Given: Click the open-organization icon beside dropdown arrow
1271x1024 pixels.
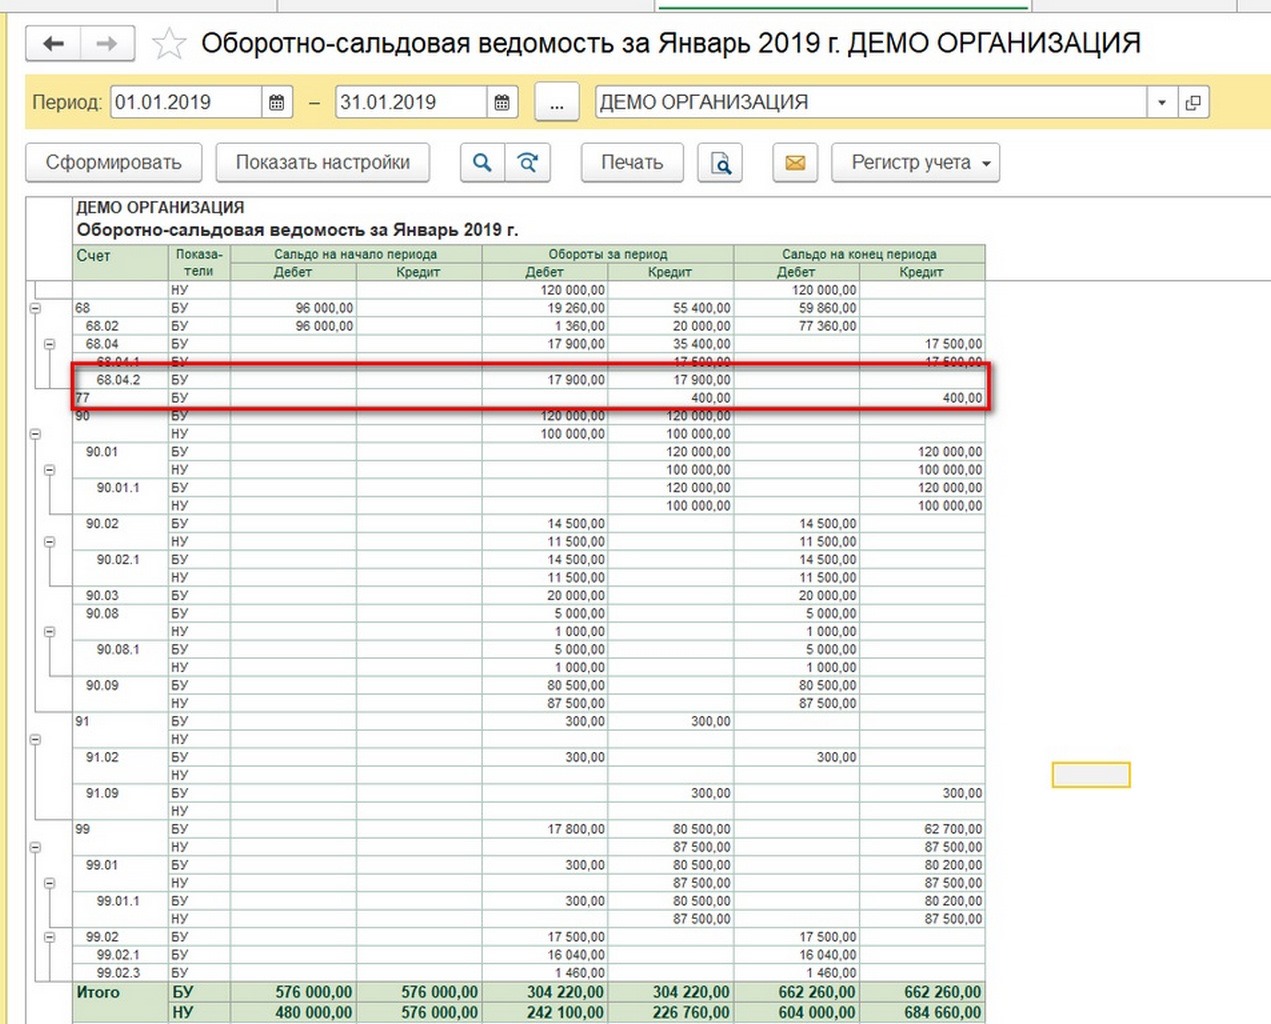Looking at the screenshot, I should (x=1193, y=102).
